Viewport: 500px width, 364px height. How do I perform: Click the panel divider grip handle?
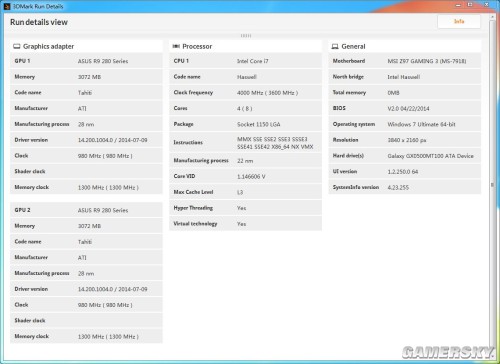246,36
